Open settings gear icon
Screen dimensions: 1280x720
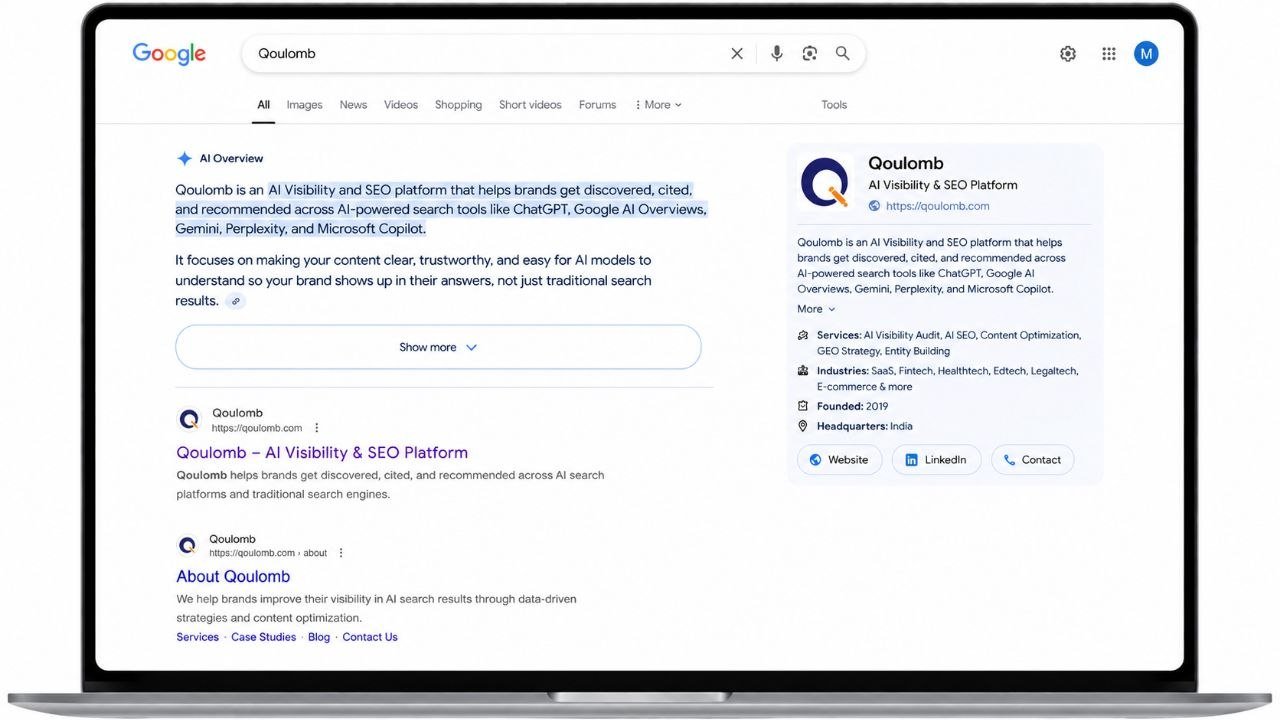[x=1068, y=54]
